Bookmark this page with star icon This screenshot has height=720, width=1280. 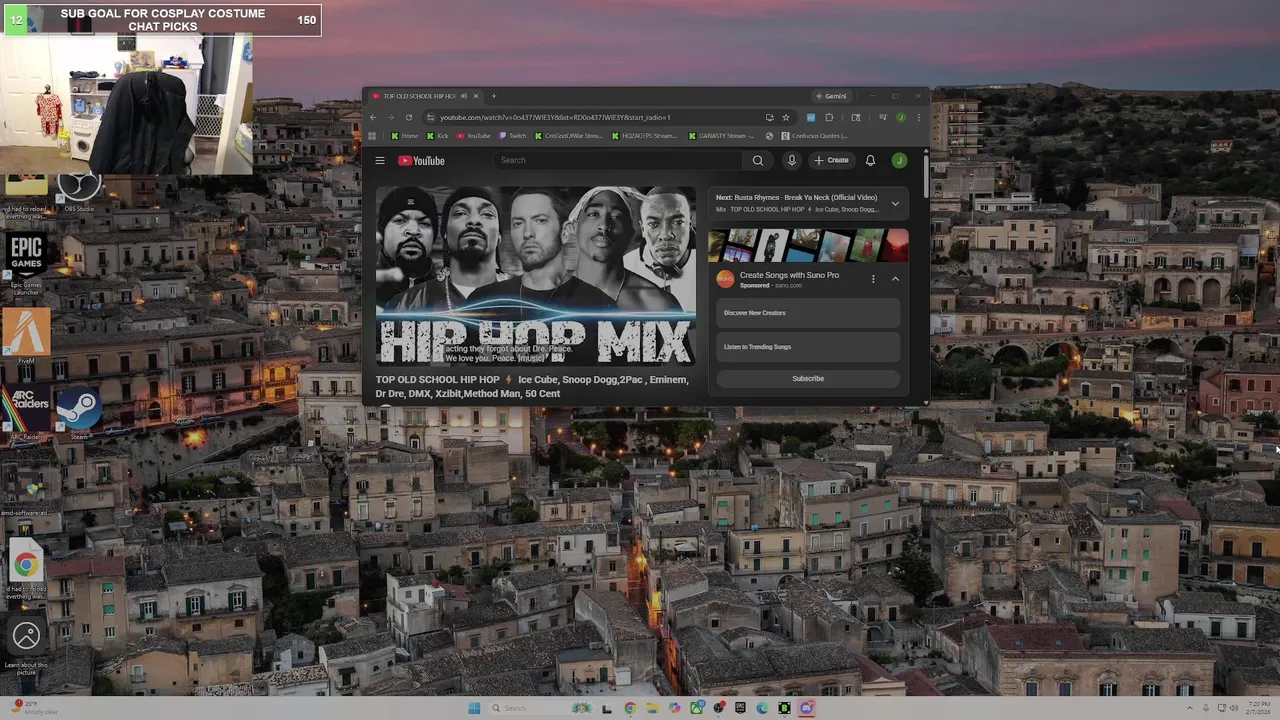pos(786,117)
